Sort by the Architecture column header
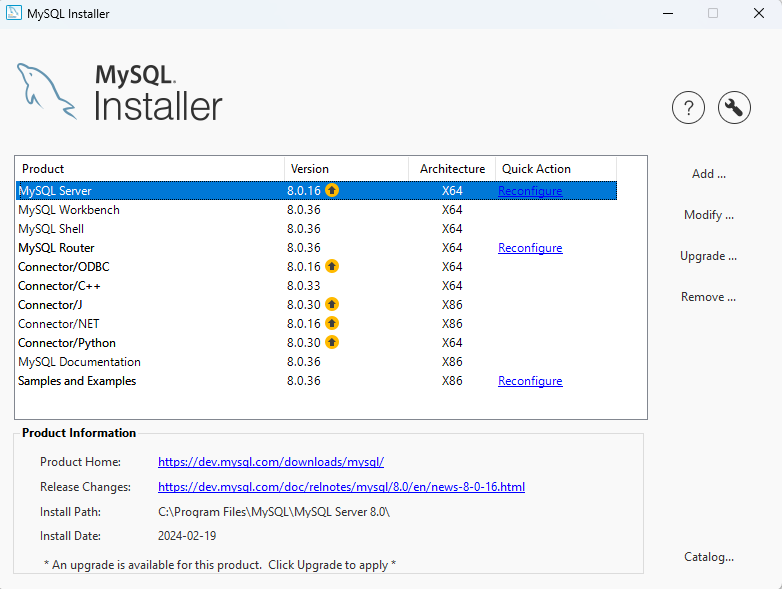The height and width of the screenshot is (589, 782). pos(452,169)
